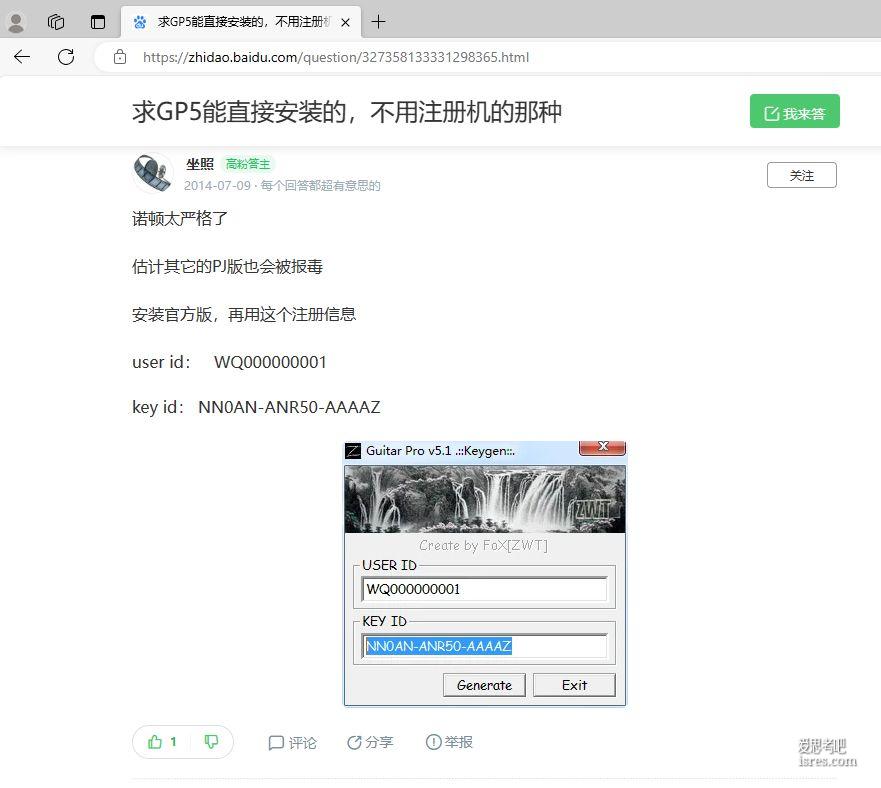
Task: Open the 坐照 user profile link
Action: click(200, 164)
